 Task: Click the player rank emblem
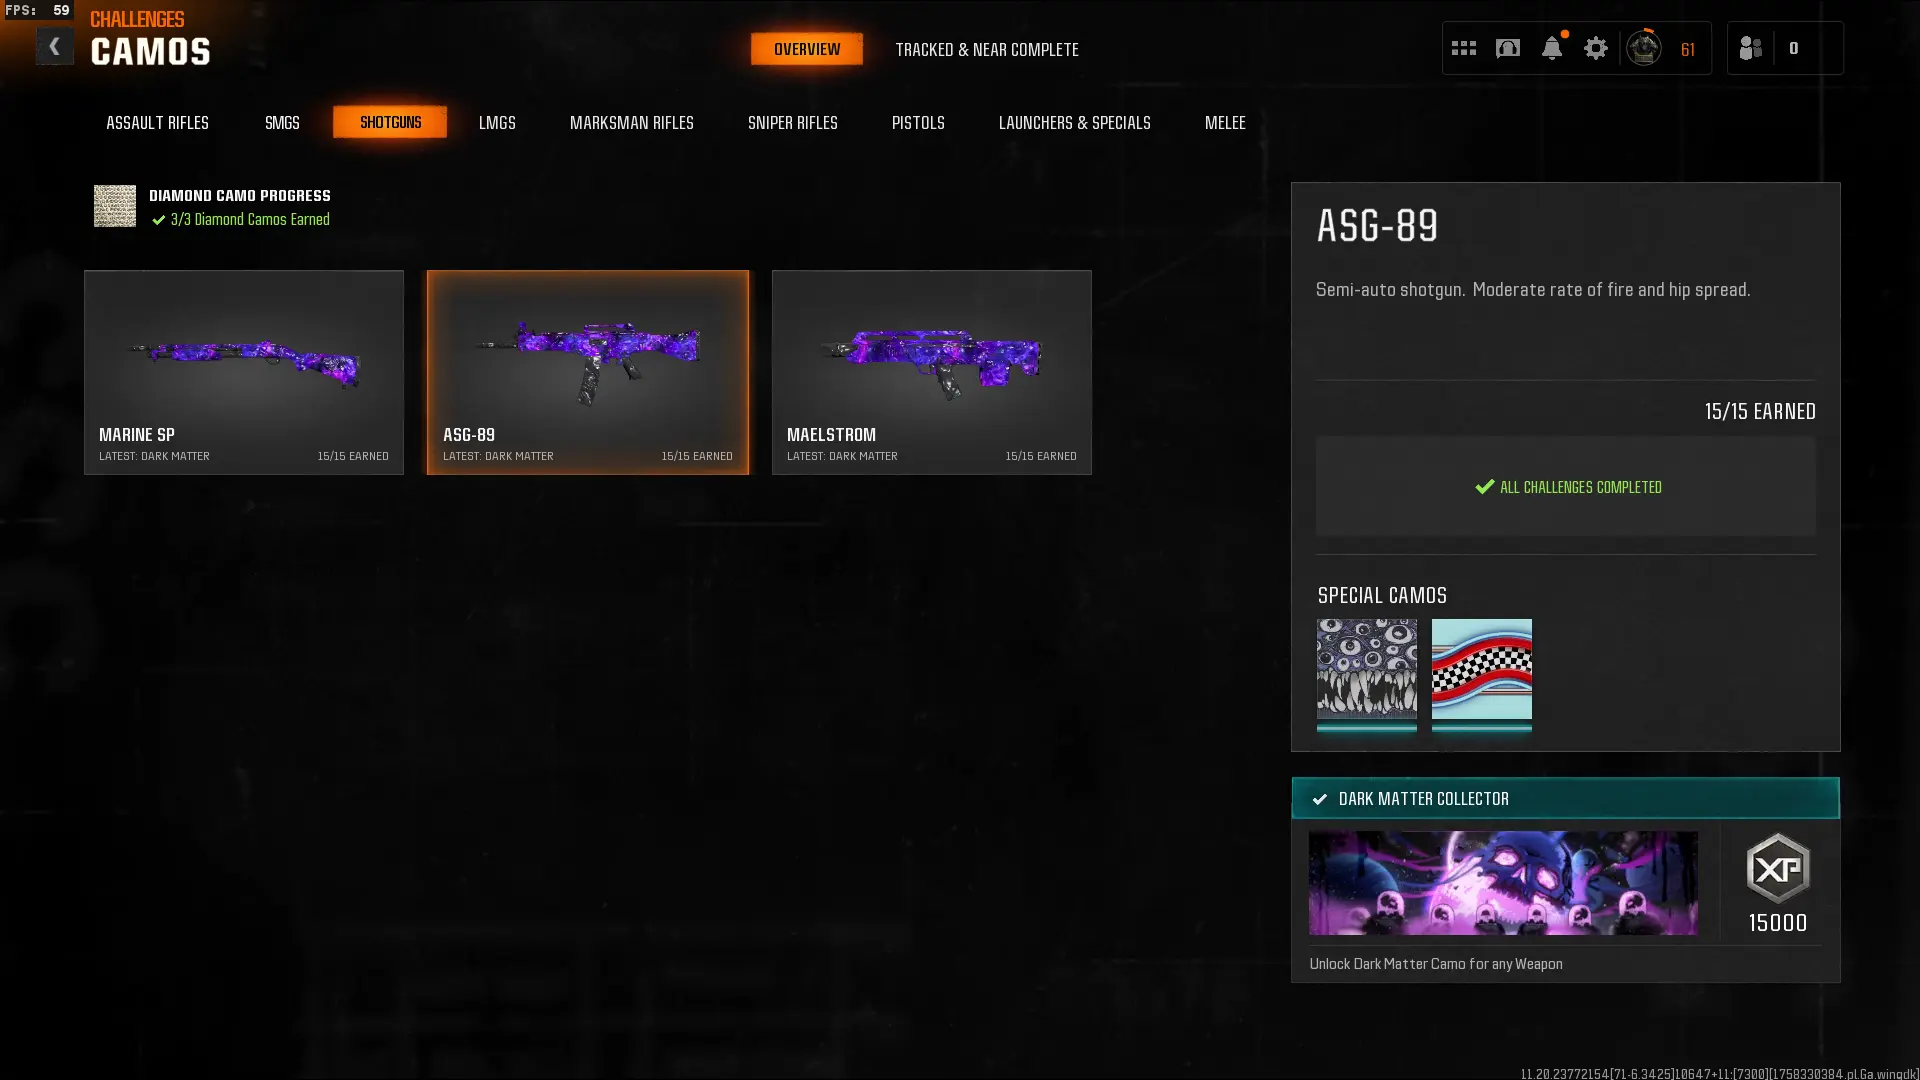coord(1643,48)
